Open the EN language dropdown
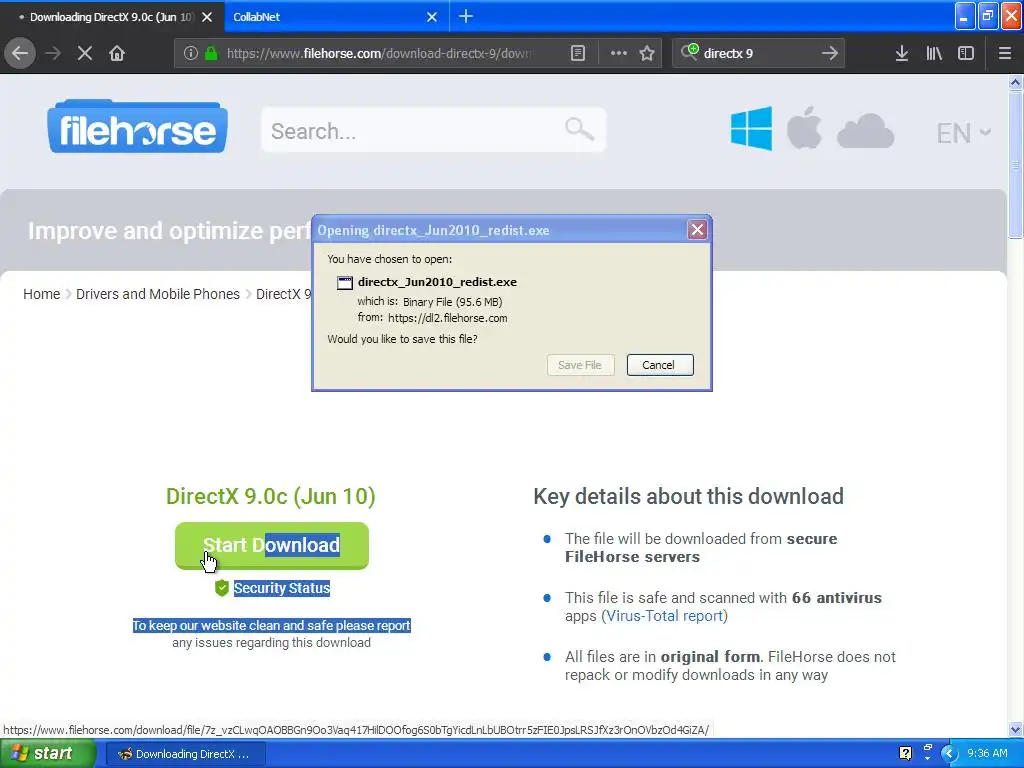 [x=963, y=133]
